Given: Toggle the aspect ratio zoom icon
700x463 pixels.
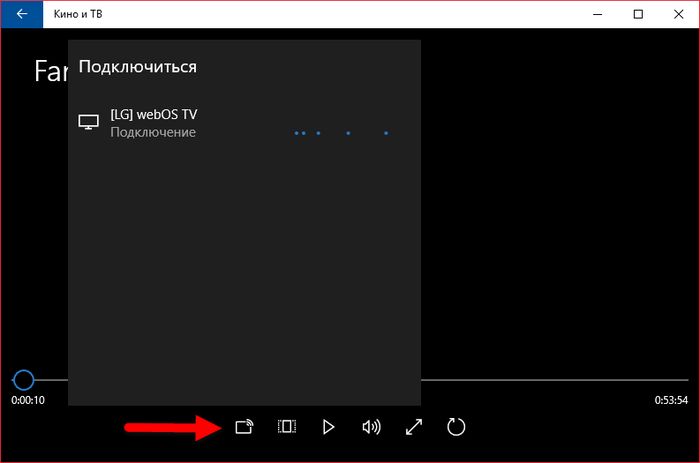Looking at the screenshot, I should [x=287, y=427].
